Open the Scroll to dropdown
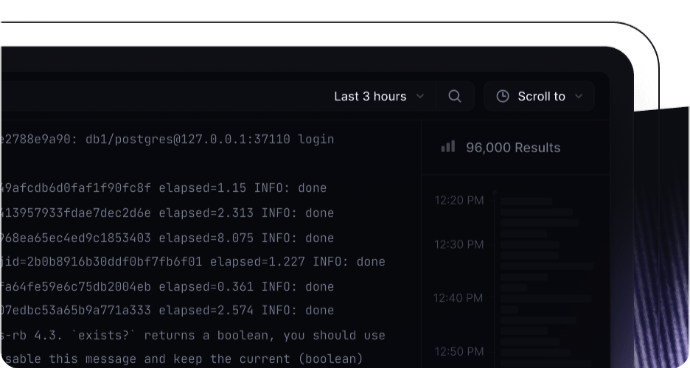This screenshot has width=690, height=368. [539, 96]
